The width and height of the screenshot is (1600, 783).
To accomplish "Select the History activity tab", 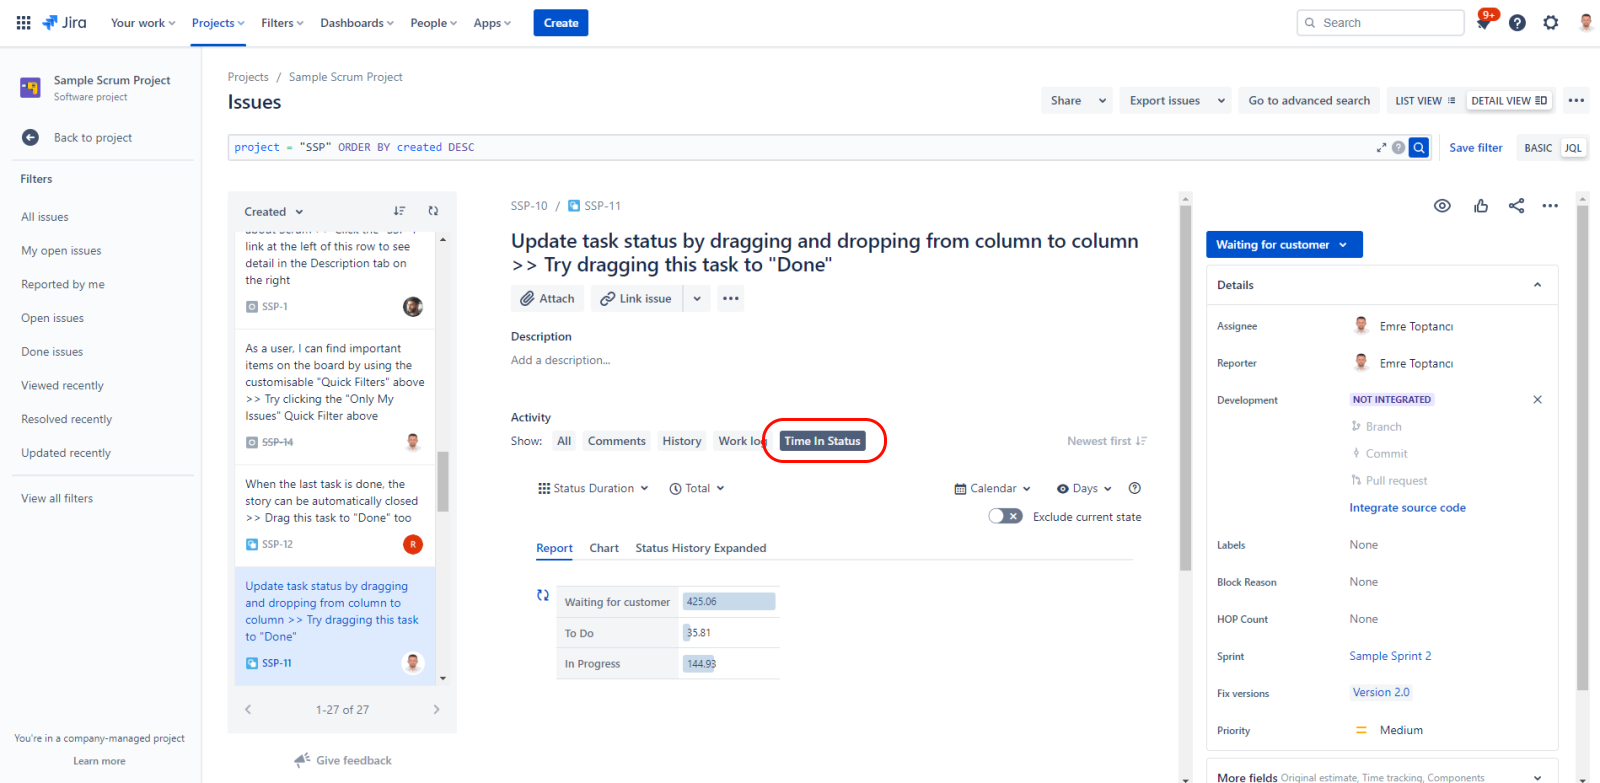I will [x=681, y=441].
